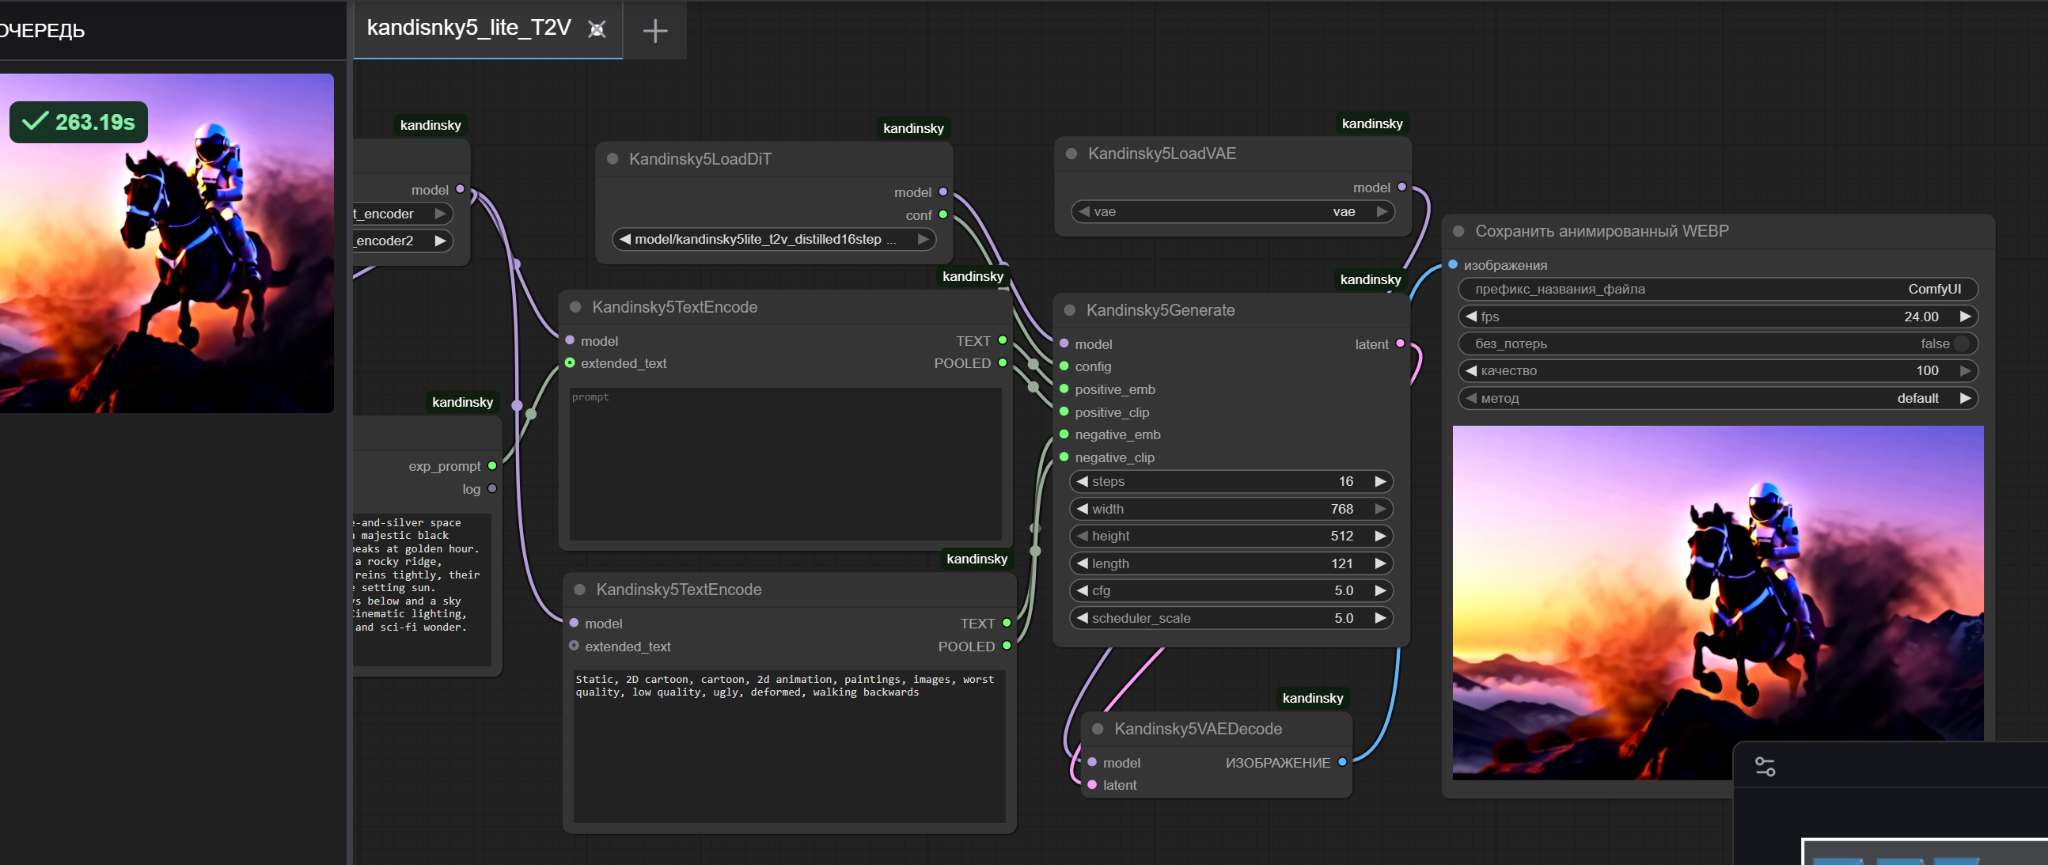Open the settings sliders icon panel
This screenshot has width=2048, height=865.
[x=1765, y=767]
